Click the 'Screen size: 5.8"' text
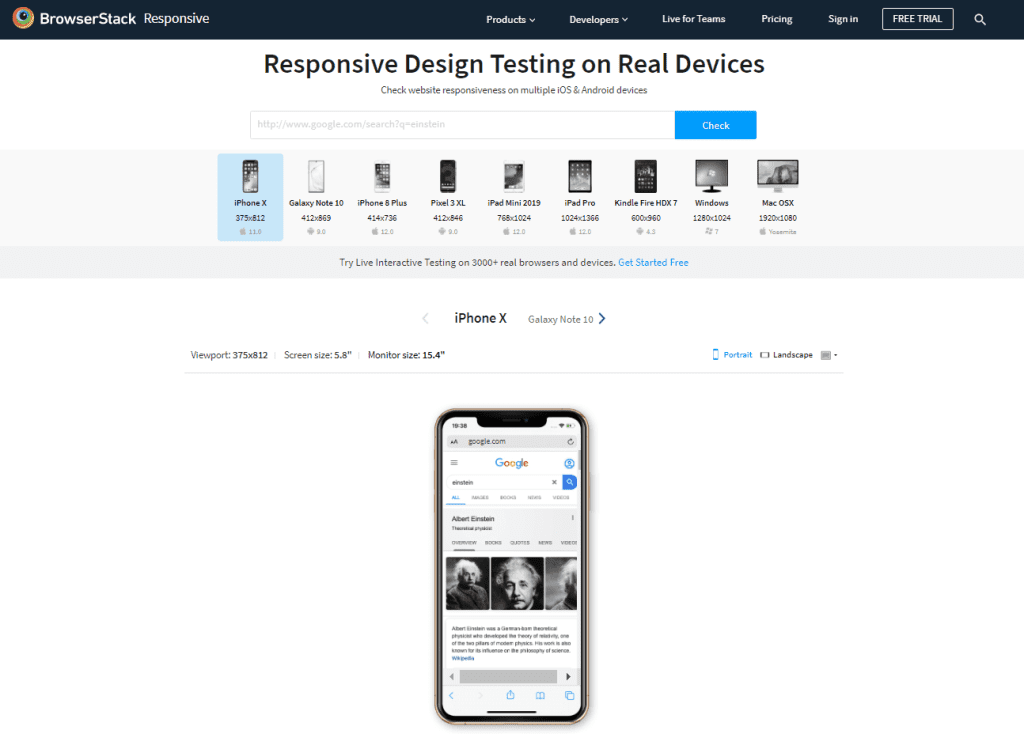The image size is (1024, 734). point(317,355)
